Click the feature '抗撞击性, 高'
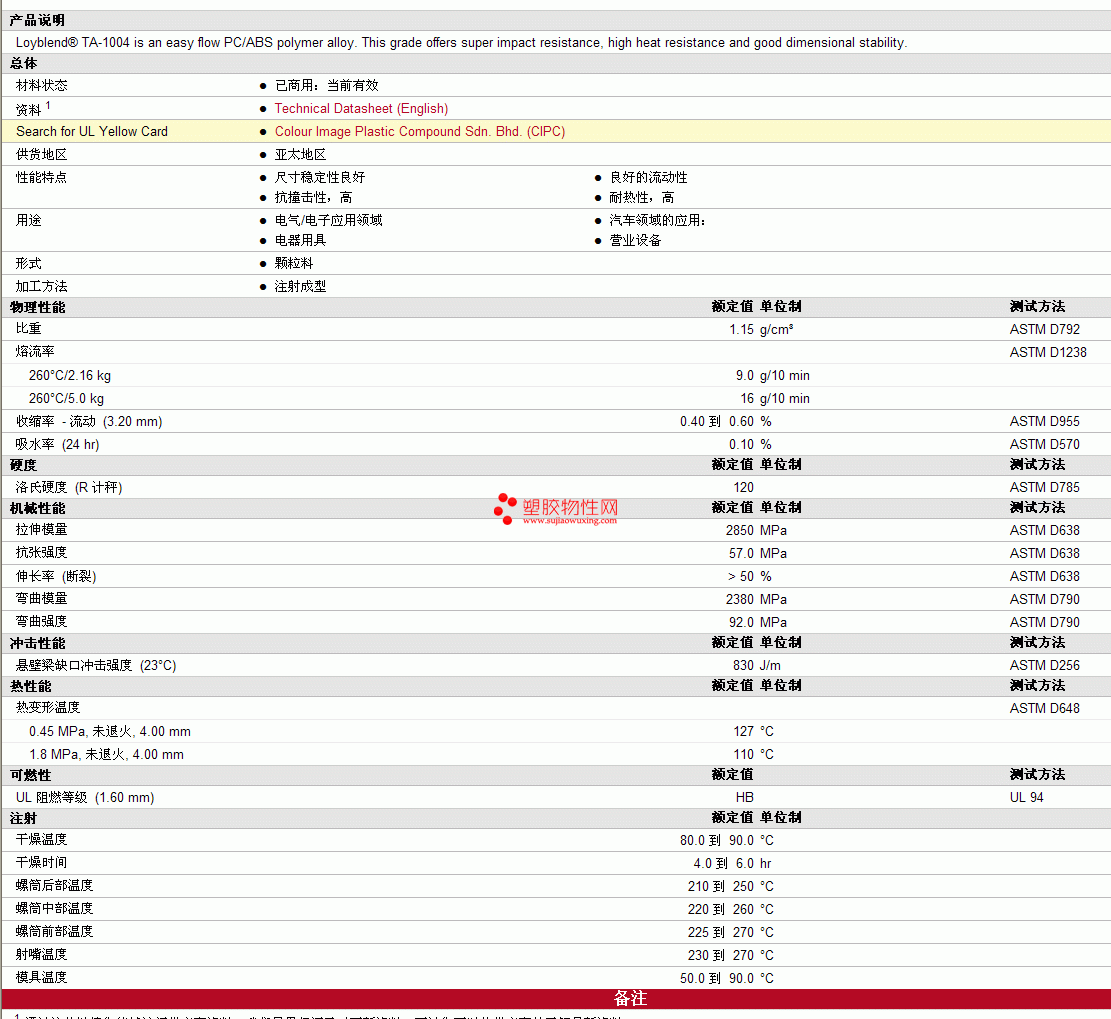 314,198
